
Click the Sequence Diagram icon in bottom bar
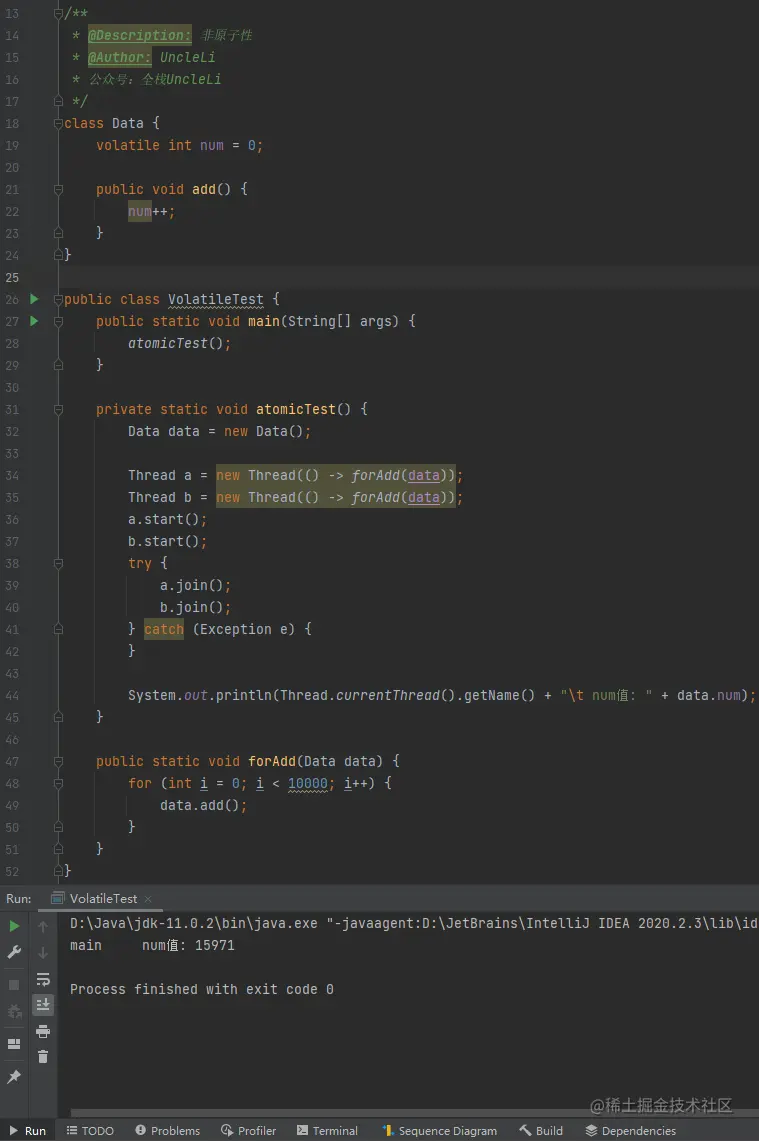(388, 1130)
